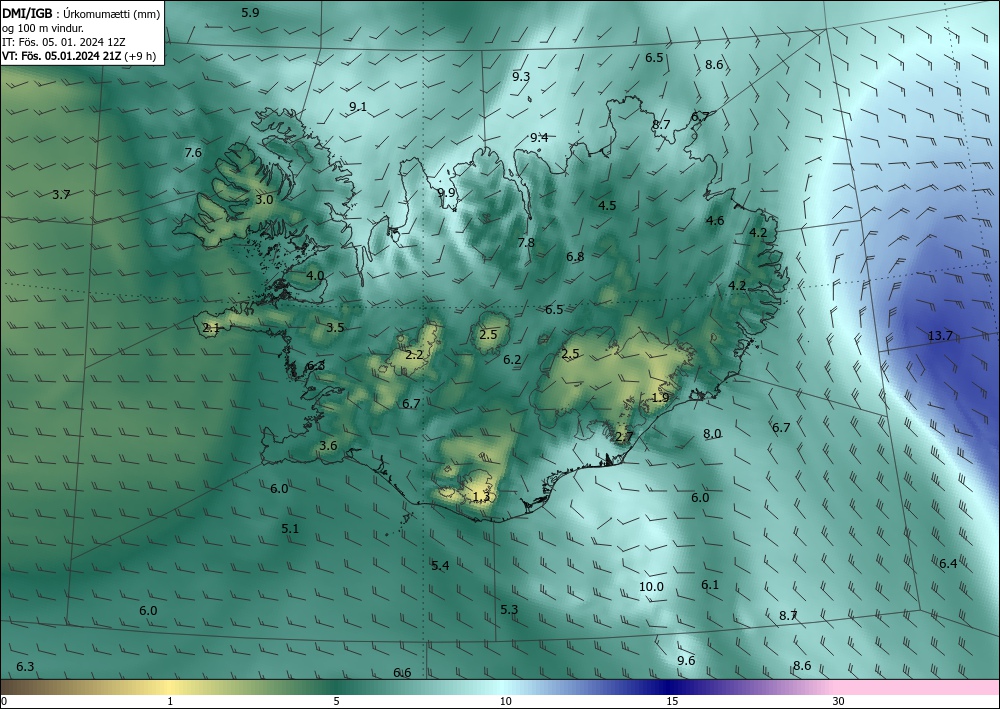The height and width of the screenshot is (709, 1000).
Task: Click the 7.8 value on the map
Action: tap(526, 242)
